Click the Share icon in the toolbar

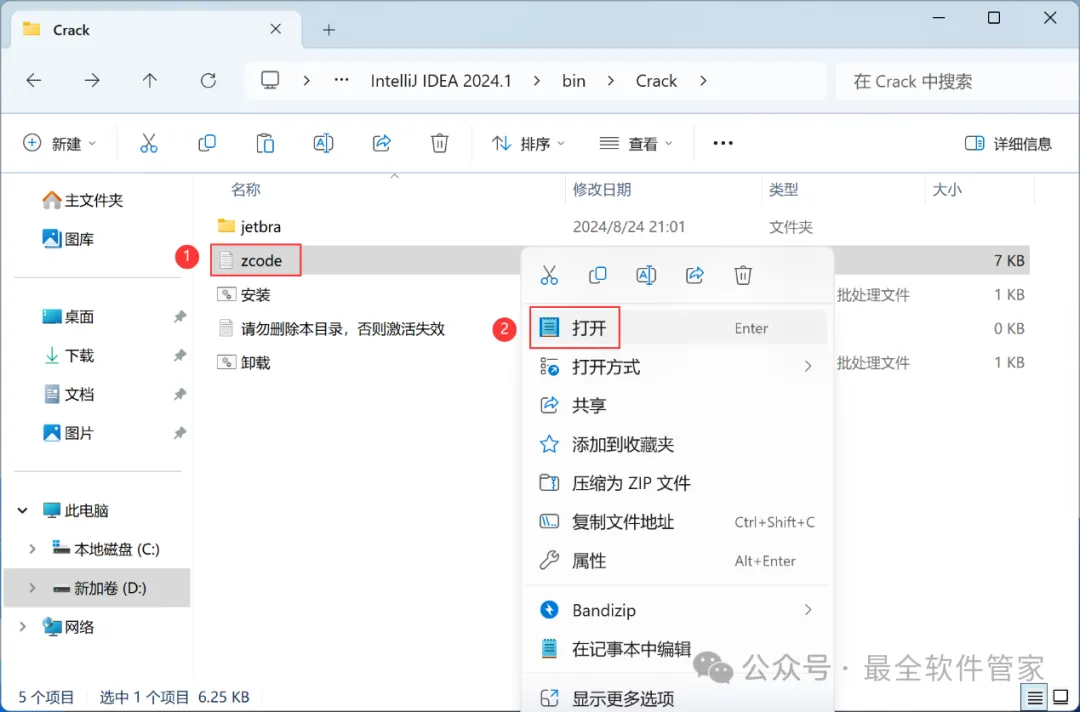click(382, 143)
